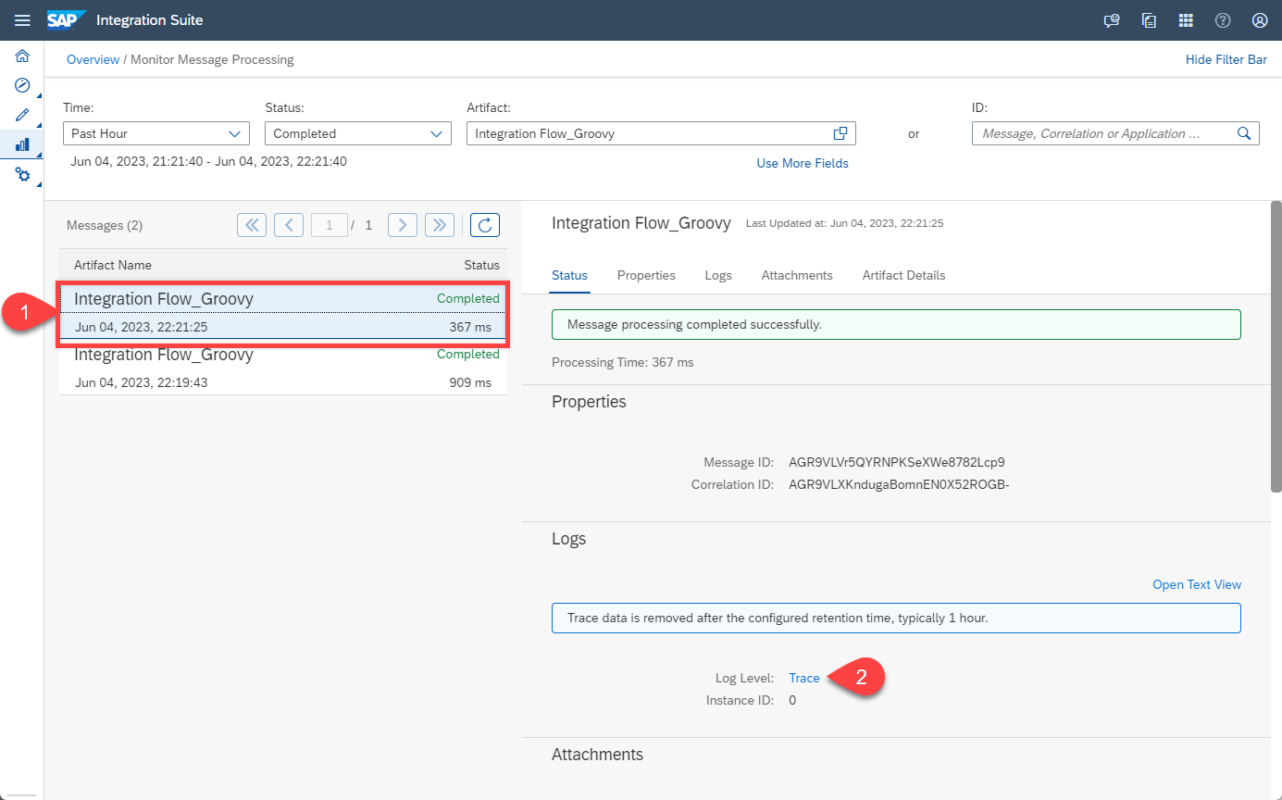The image size is (1282, 800).
Task: Open the feedback chat icon in header
Action: pos(1111,20)
